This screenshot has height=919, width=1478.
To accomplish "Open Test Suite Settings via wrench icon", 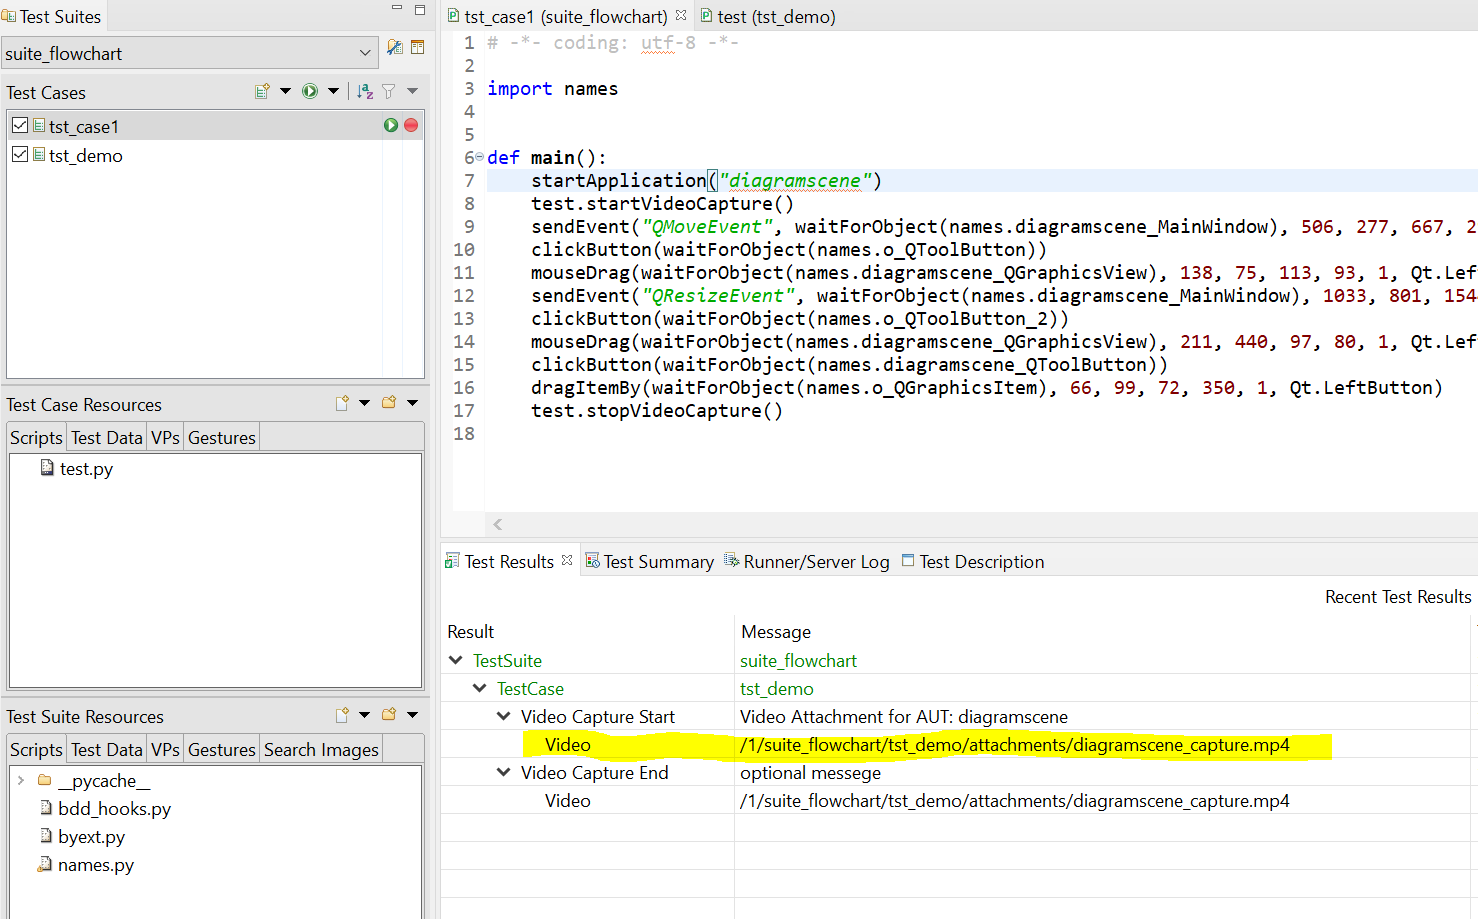I will click(x=394, y=46).
